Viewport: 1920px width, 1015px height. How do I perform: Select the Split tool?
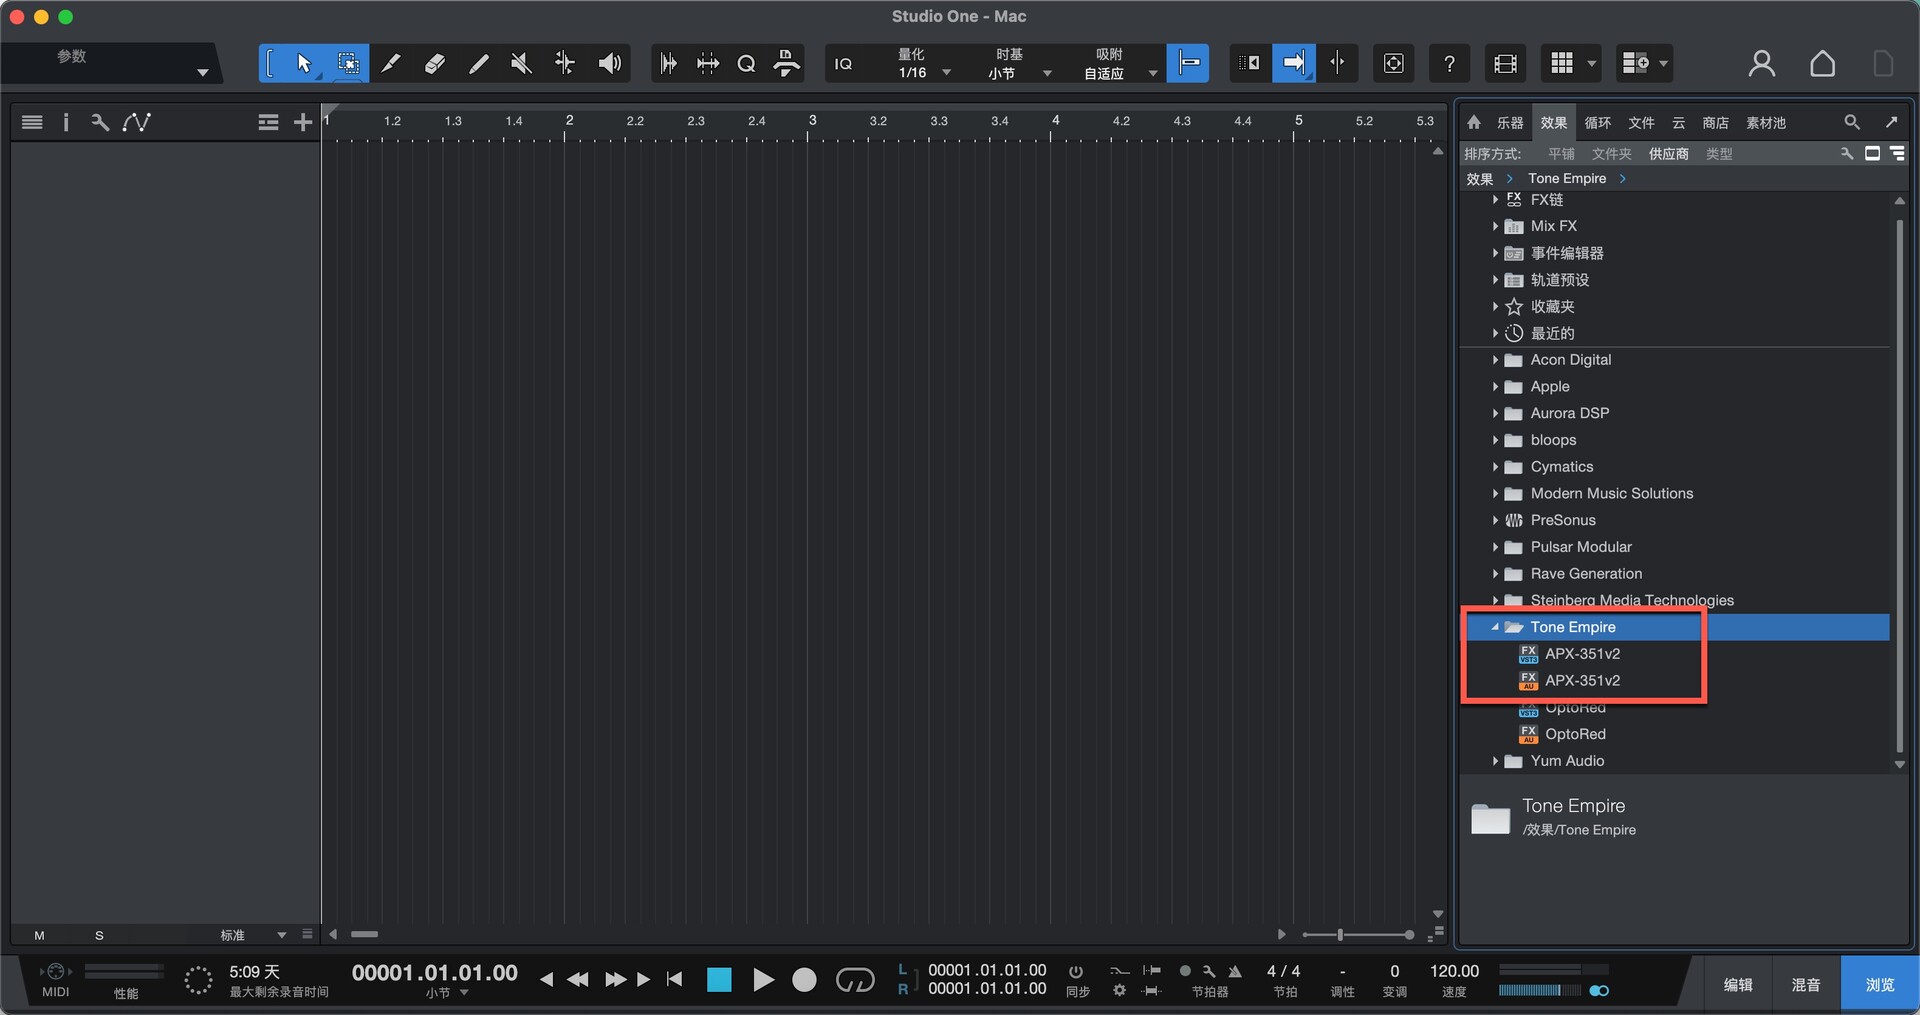click(x=391, y=64)
